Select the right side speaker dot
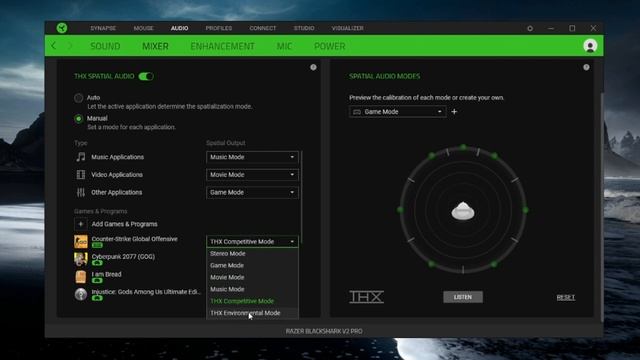The height and width of the screenshot is (360, 640). click(x=525, y=210)
